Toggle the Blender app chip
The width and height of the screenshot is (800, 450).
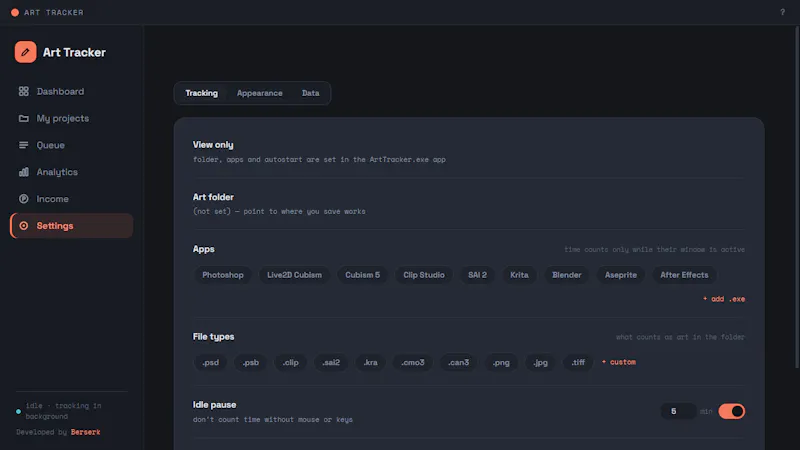(566, 275)
